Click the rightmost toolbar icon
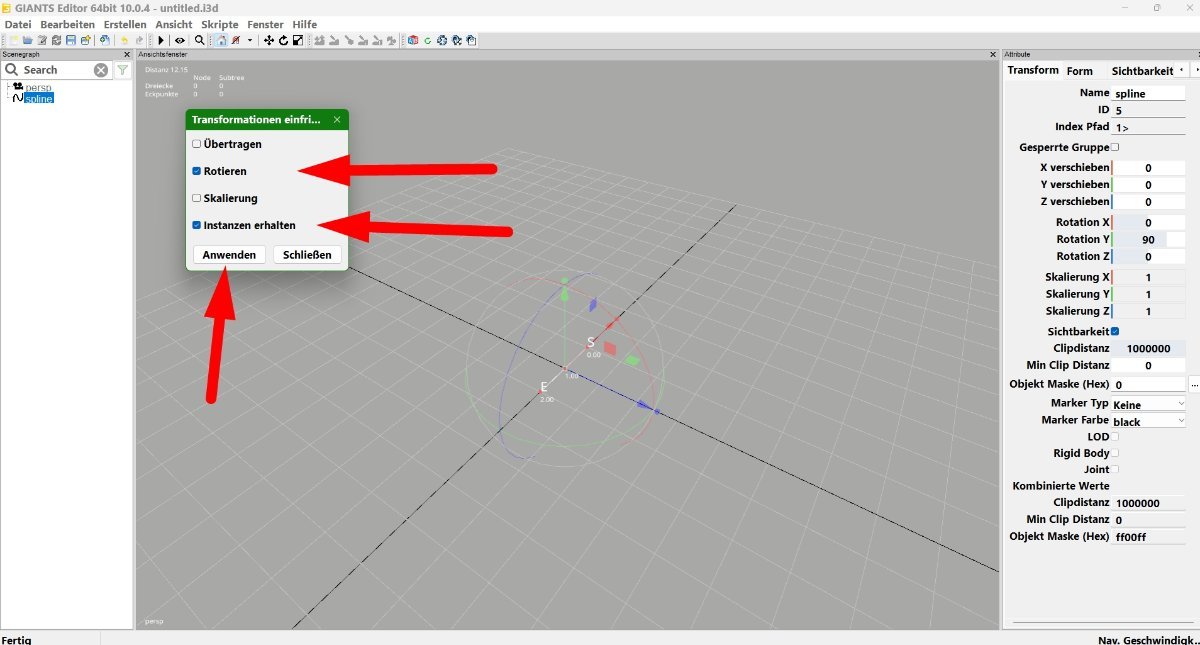The width and height of the screenshot is (1200, 645). 471,40
